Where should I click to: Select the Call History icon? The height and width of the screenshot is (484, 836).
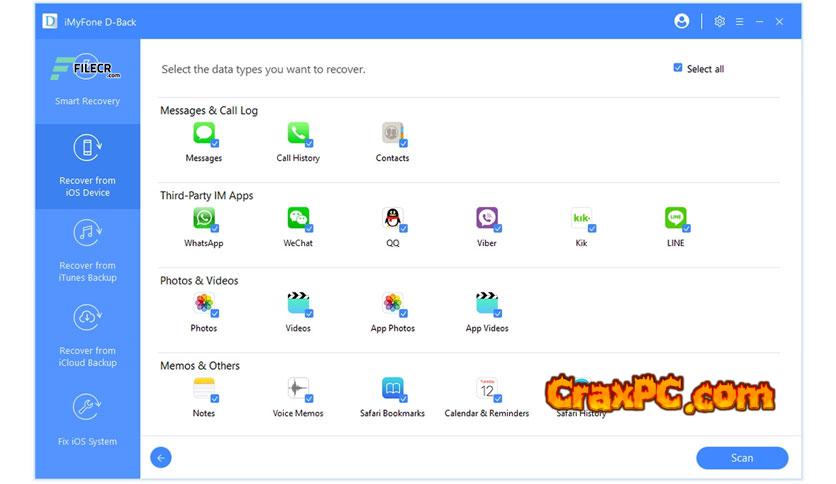tap(298, 133)
